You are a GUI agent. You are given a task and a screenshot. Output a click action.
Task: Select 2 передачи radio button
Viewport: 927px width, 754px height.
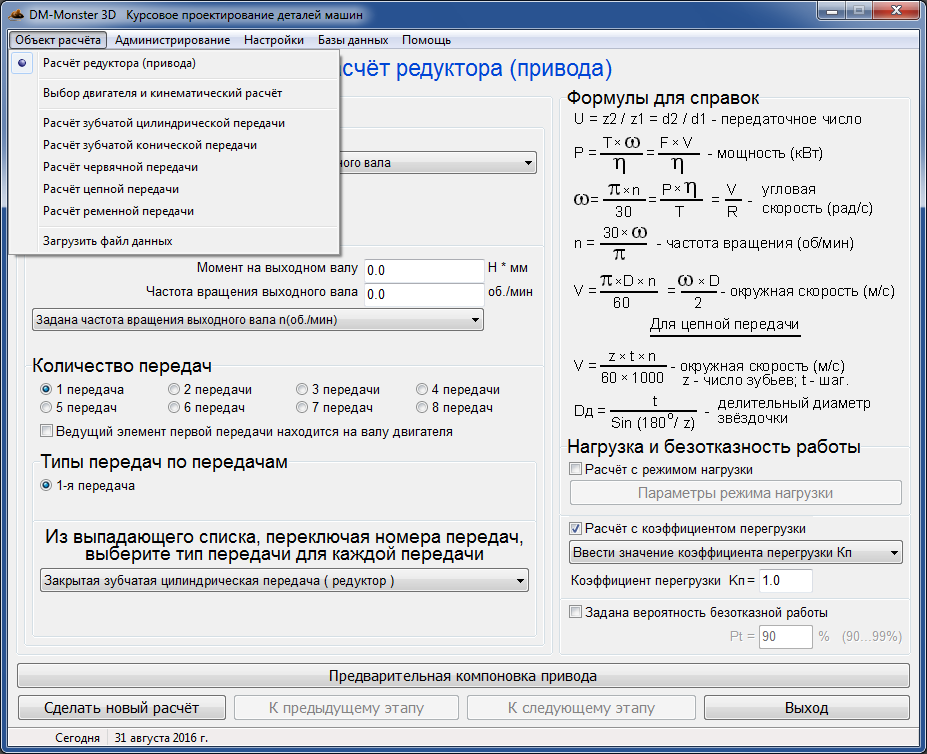click(x=174, y=389)
